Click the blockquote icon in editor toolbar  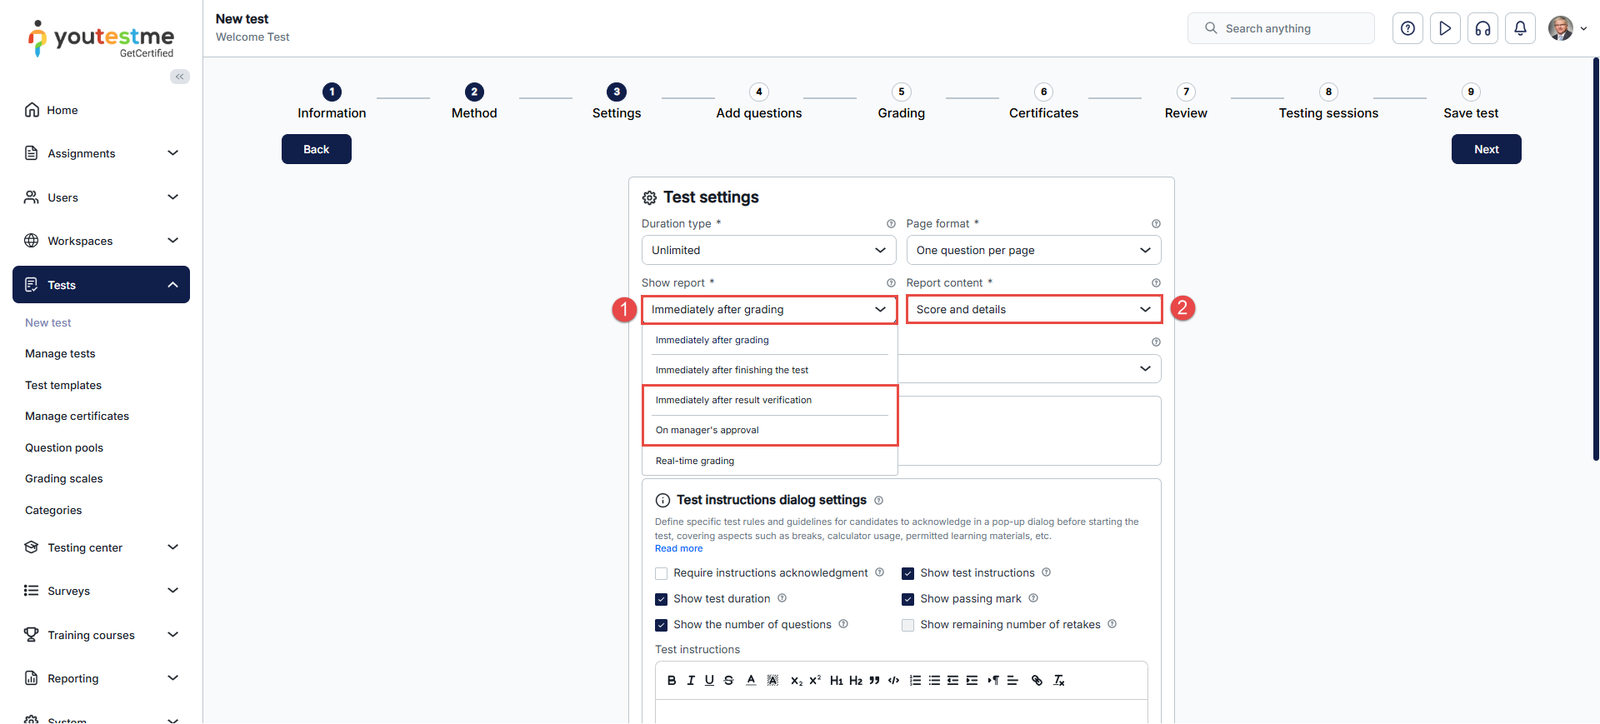pos(875,681)
